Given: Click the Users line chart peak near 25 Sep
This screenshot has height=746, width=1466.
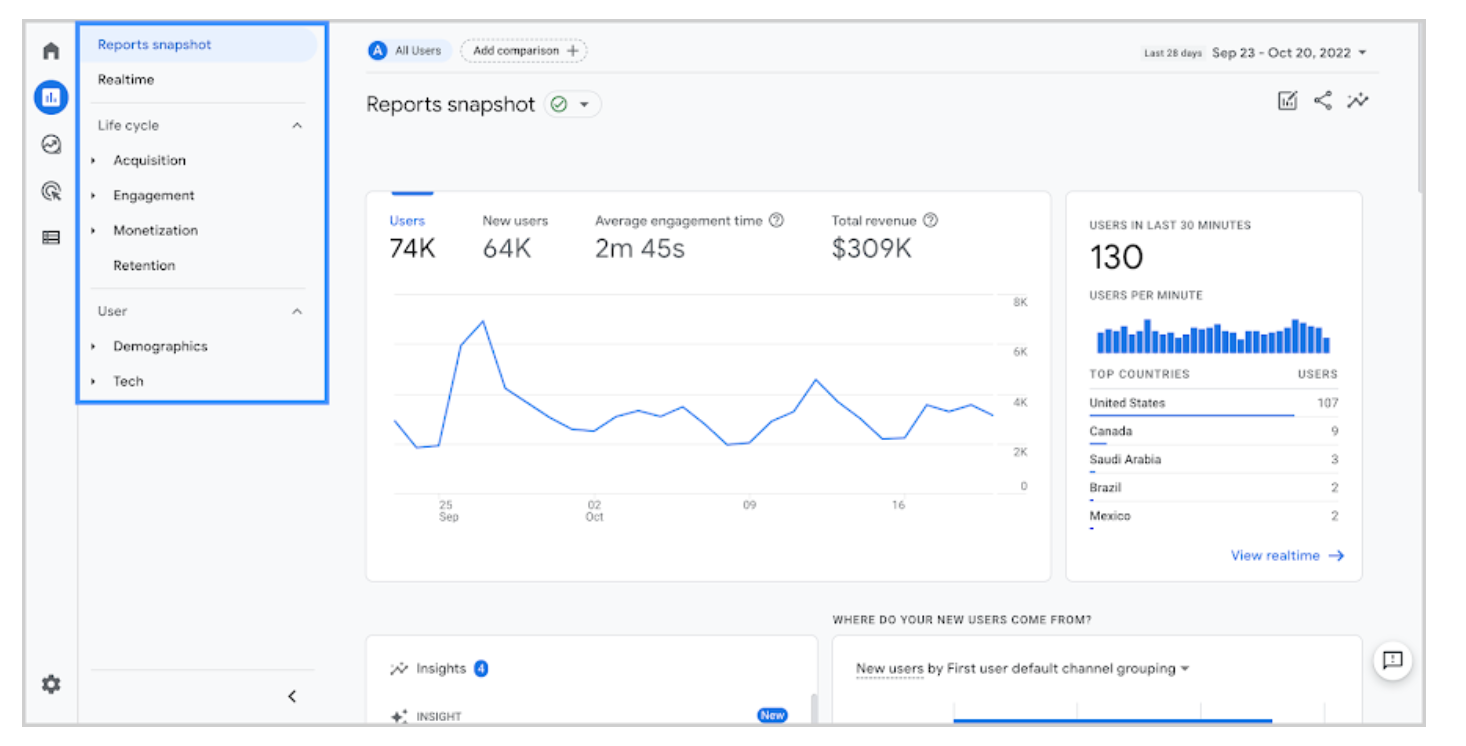Looking at the screenshot, I should (x=483, y=322).
